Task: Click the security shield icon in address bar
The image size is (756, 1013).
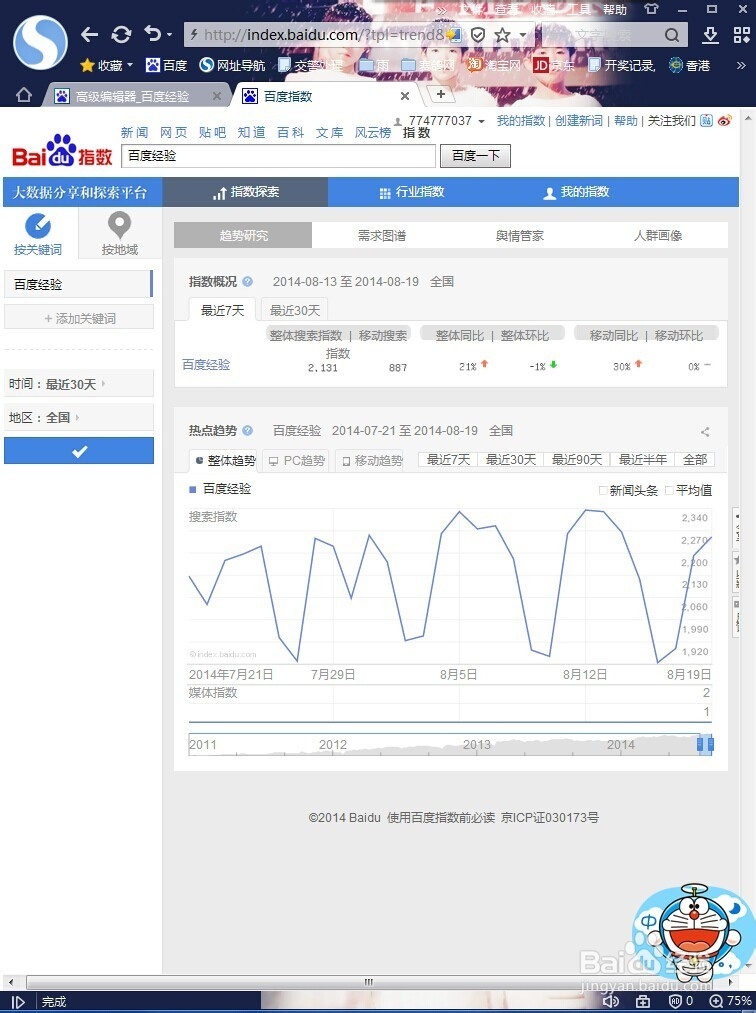Action: tap(478, 34)
